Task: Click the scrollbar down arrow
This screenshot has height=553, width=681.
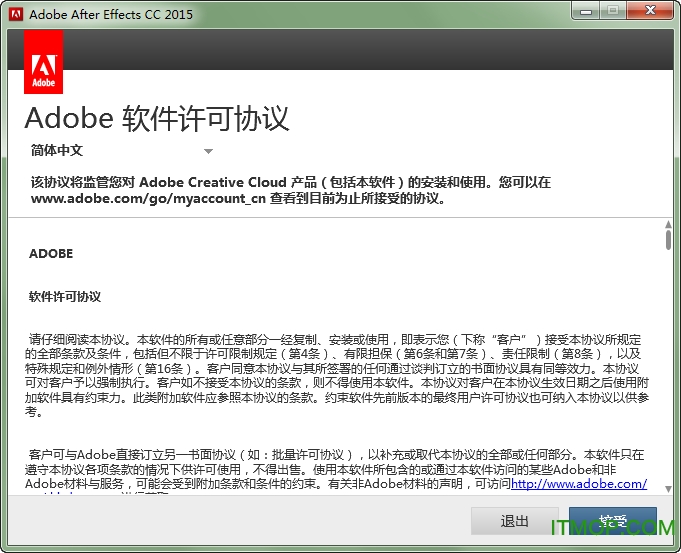Action: 668,489
